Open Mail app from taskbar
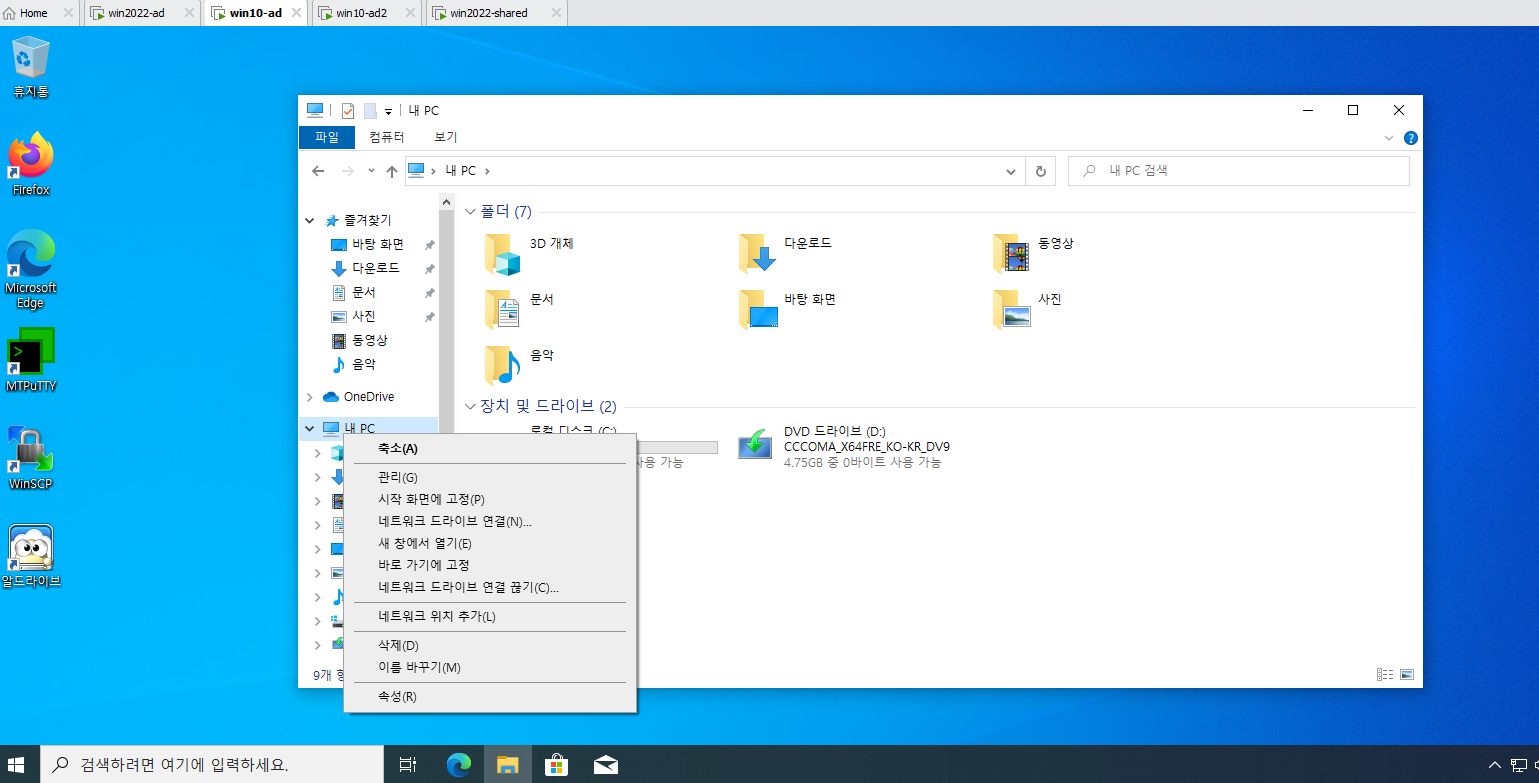This screenshot has height=783, width=1539. tap(605, 765)
